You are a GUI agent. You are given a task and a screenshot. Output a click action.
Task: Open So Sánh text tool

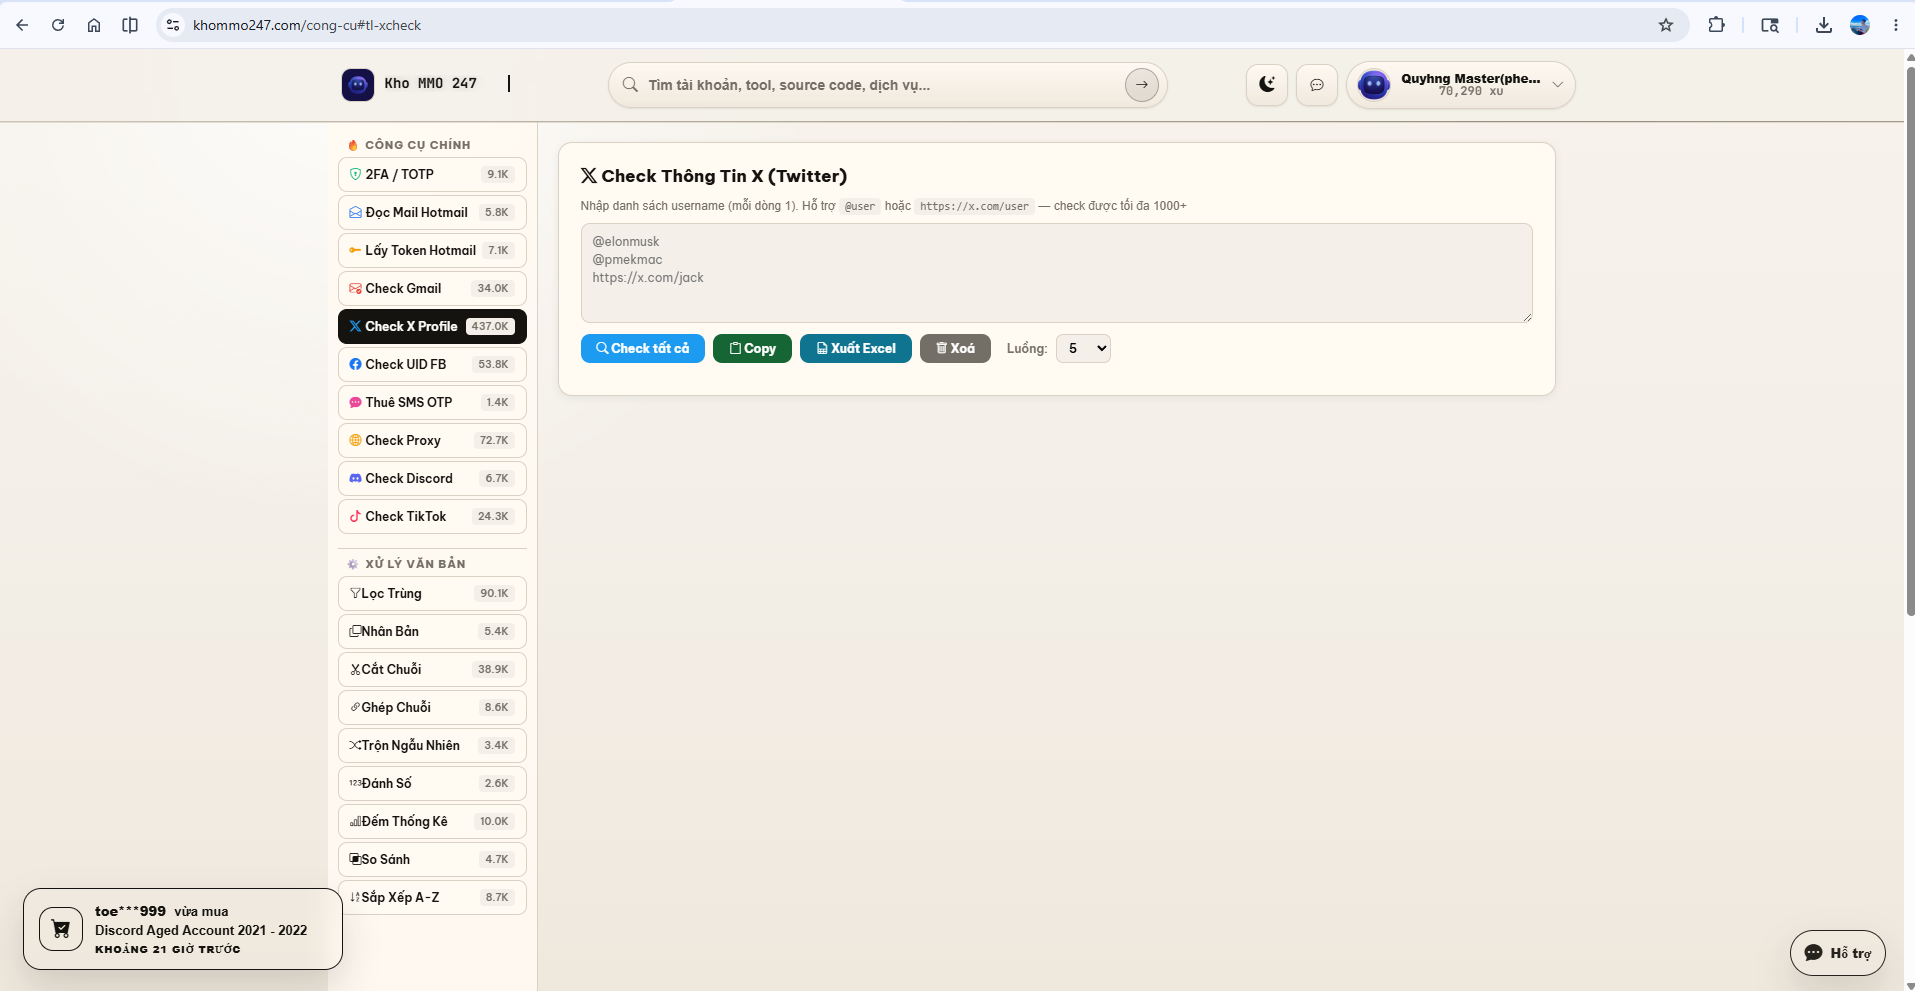click(432, 859)
